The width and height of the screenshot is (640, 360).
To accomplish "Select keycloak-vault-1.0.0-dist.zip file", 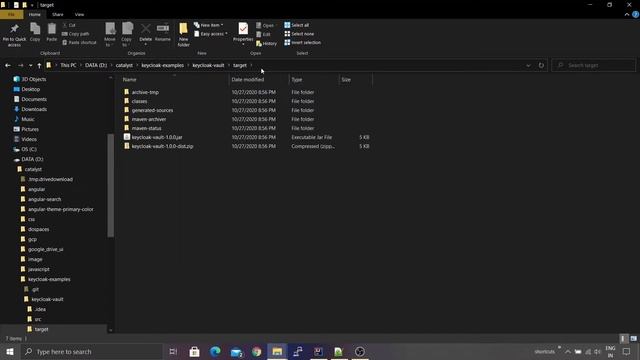I will click(162, 146).
